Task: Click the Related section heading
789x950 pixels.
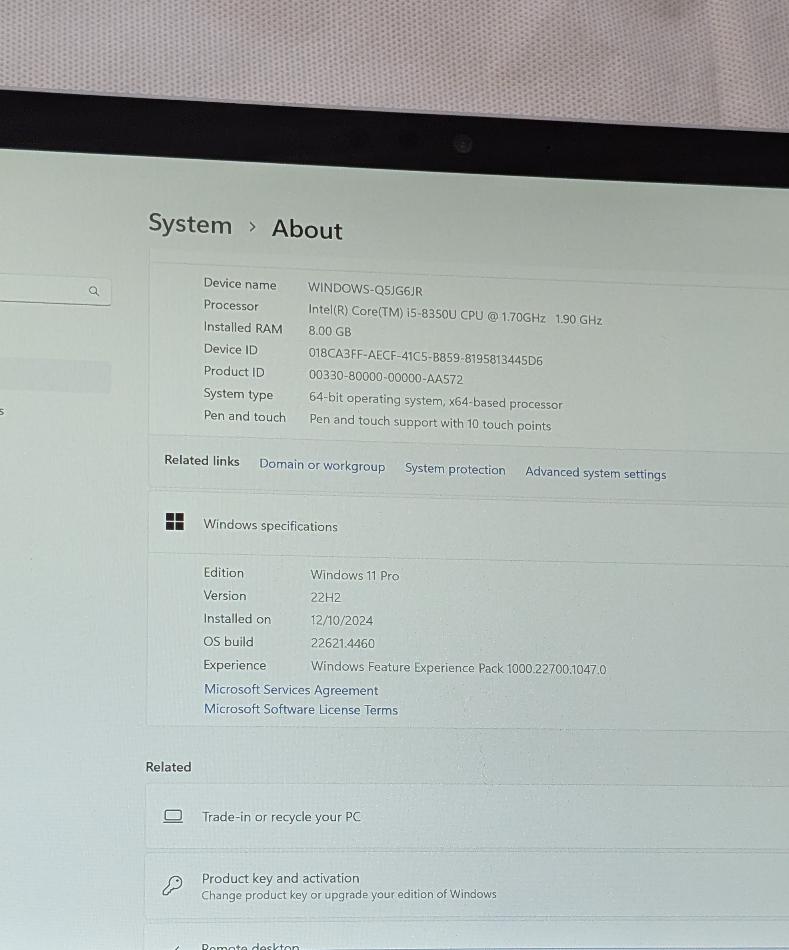Action: point(168,766)
